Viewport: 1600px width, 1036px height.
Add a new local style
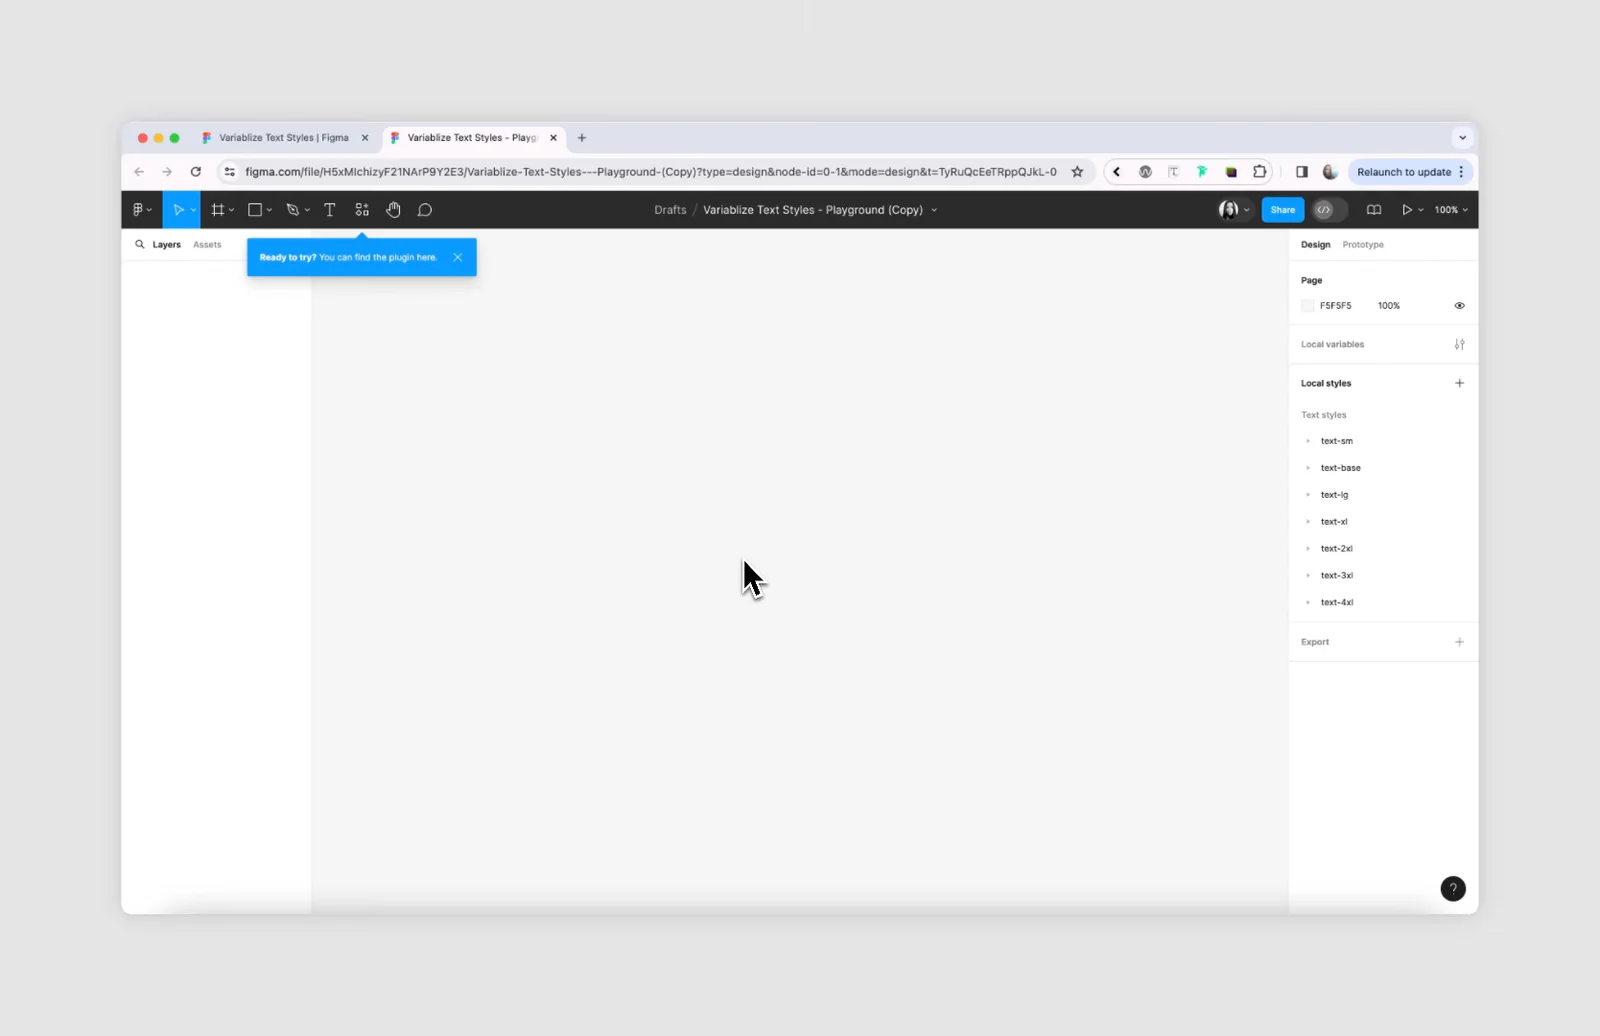click(1459, 383)
